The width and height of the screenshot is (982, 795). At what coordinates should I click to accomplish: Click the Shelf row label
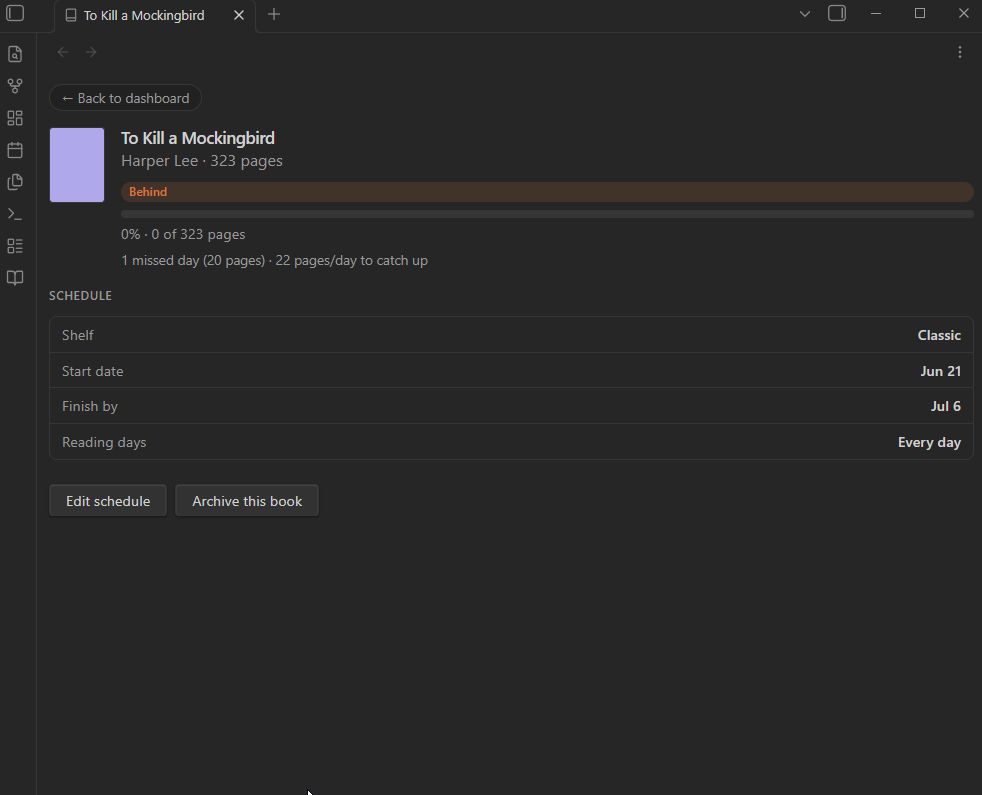tap(78, 335)
